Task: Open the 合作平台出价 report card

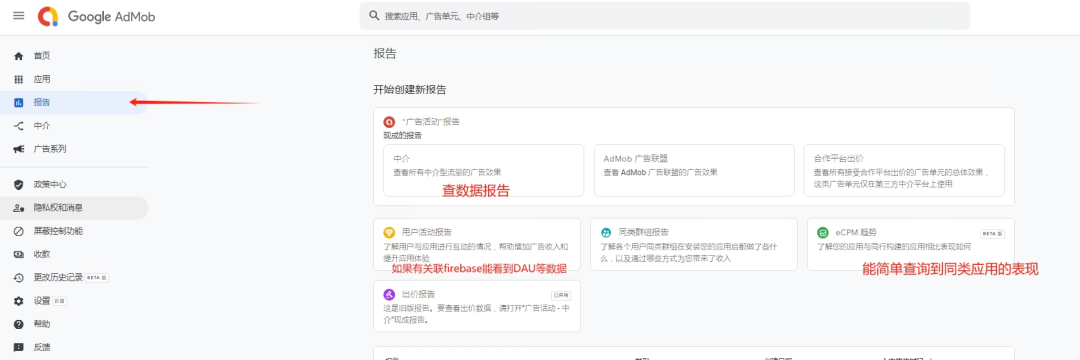Action: pos(904,171)
